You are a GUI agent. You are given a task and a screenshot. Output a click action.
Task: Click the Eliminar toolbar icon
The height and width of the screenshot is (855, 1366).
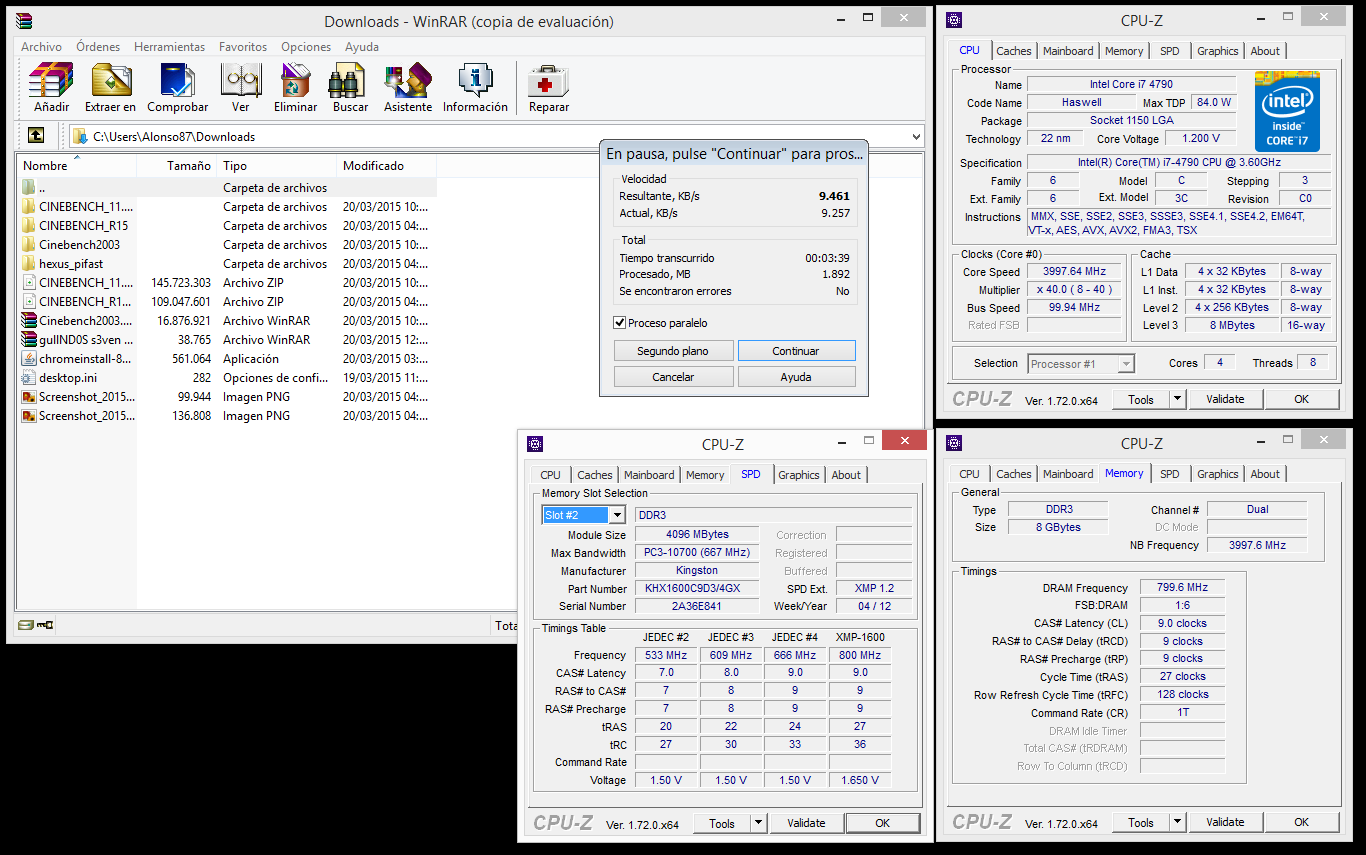pos(295,81)
